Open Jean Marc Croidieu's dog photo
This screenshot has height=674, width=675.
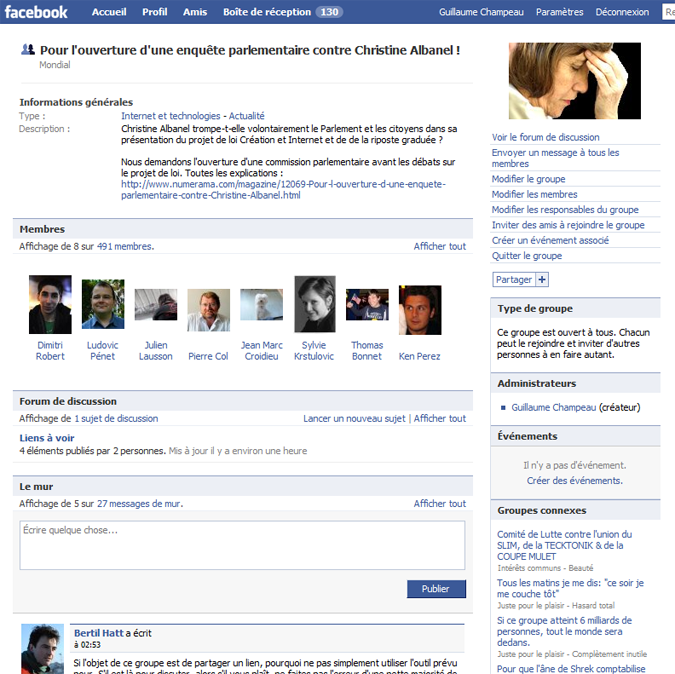point(261,305)
